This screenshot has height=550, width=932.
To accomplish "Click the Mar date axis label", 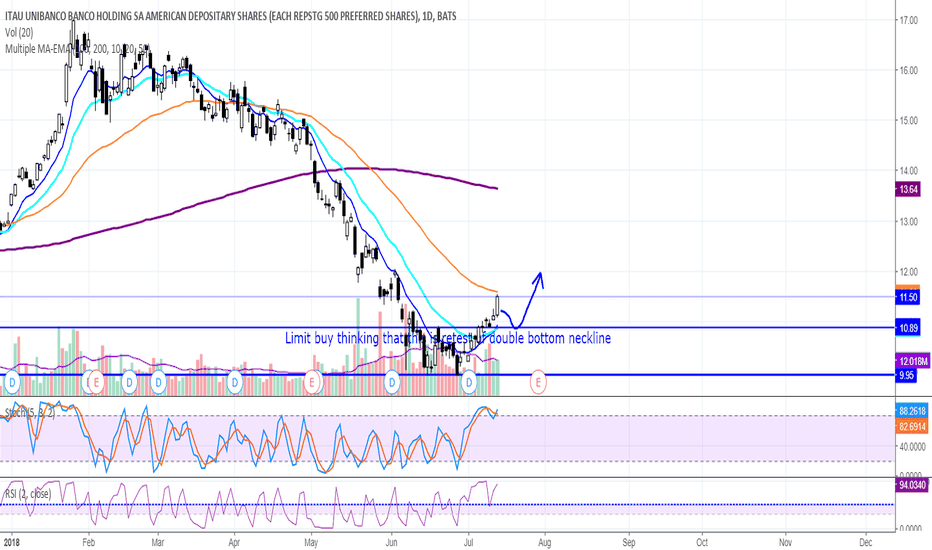I will (x=158, y=542).
